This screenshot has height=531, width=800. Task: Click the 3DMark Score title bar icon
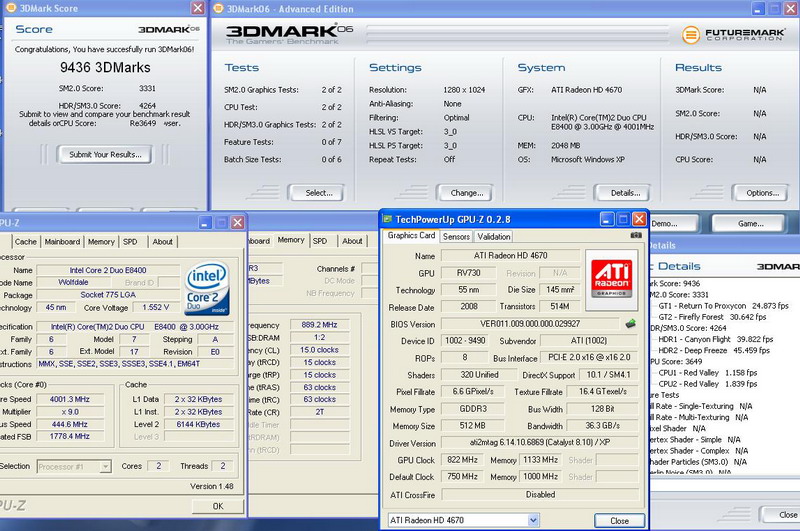point(10,8)
